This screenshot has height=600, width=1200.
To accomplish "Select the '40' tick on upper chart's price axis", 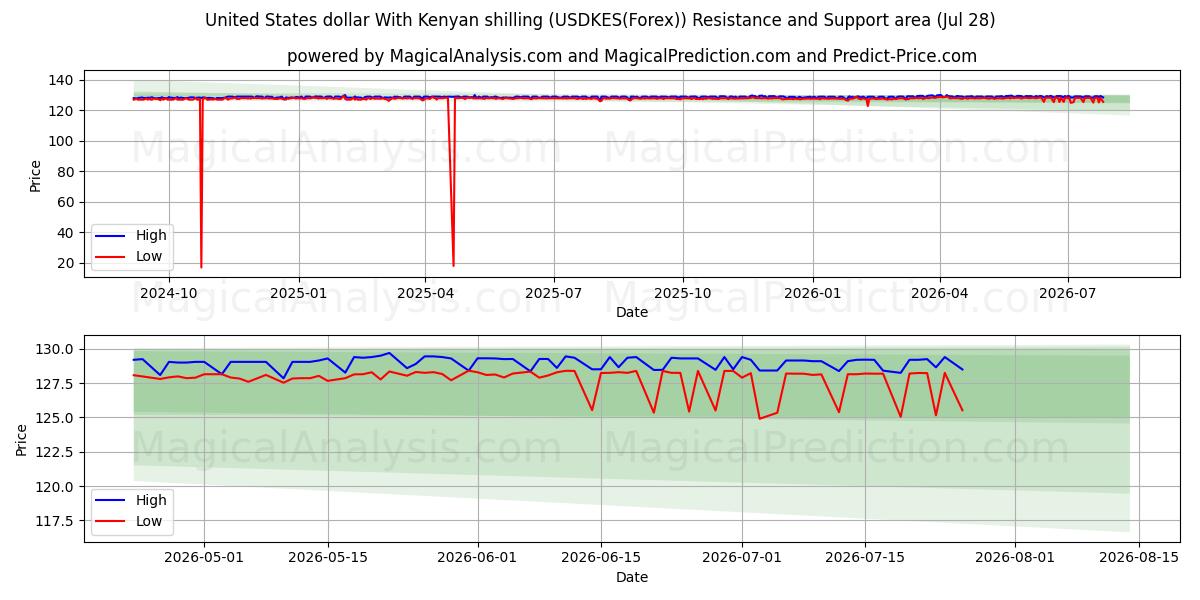I will [65, 233].
